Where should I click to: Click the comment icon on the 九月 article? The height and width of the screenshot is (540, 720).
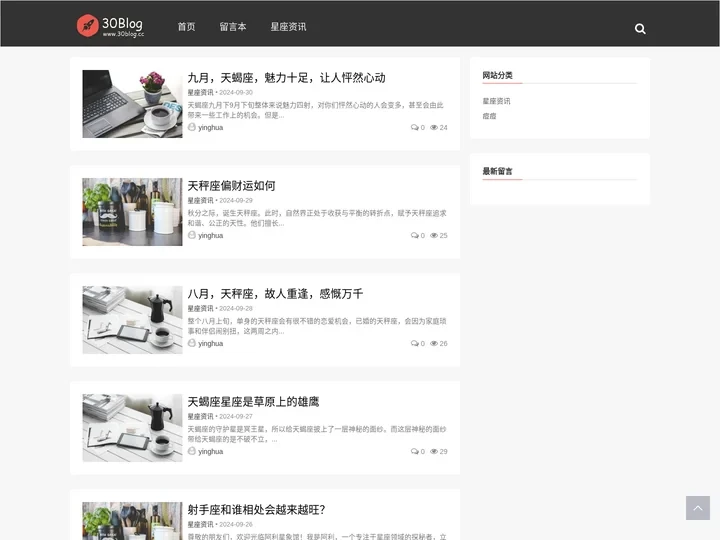tap(415, 127)
